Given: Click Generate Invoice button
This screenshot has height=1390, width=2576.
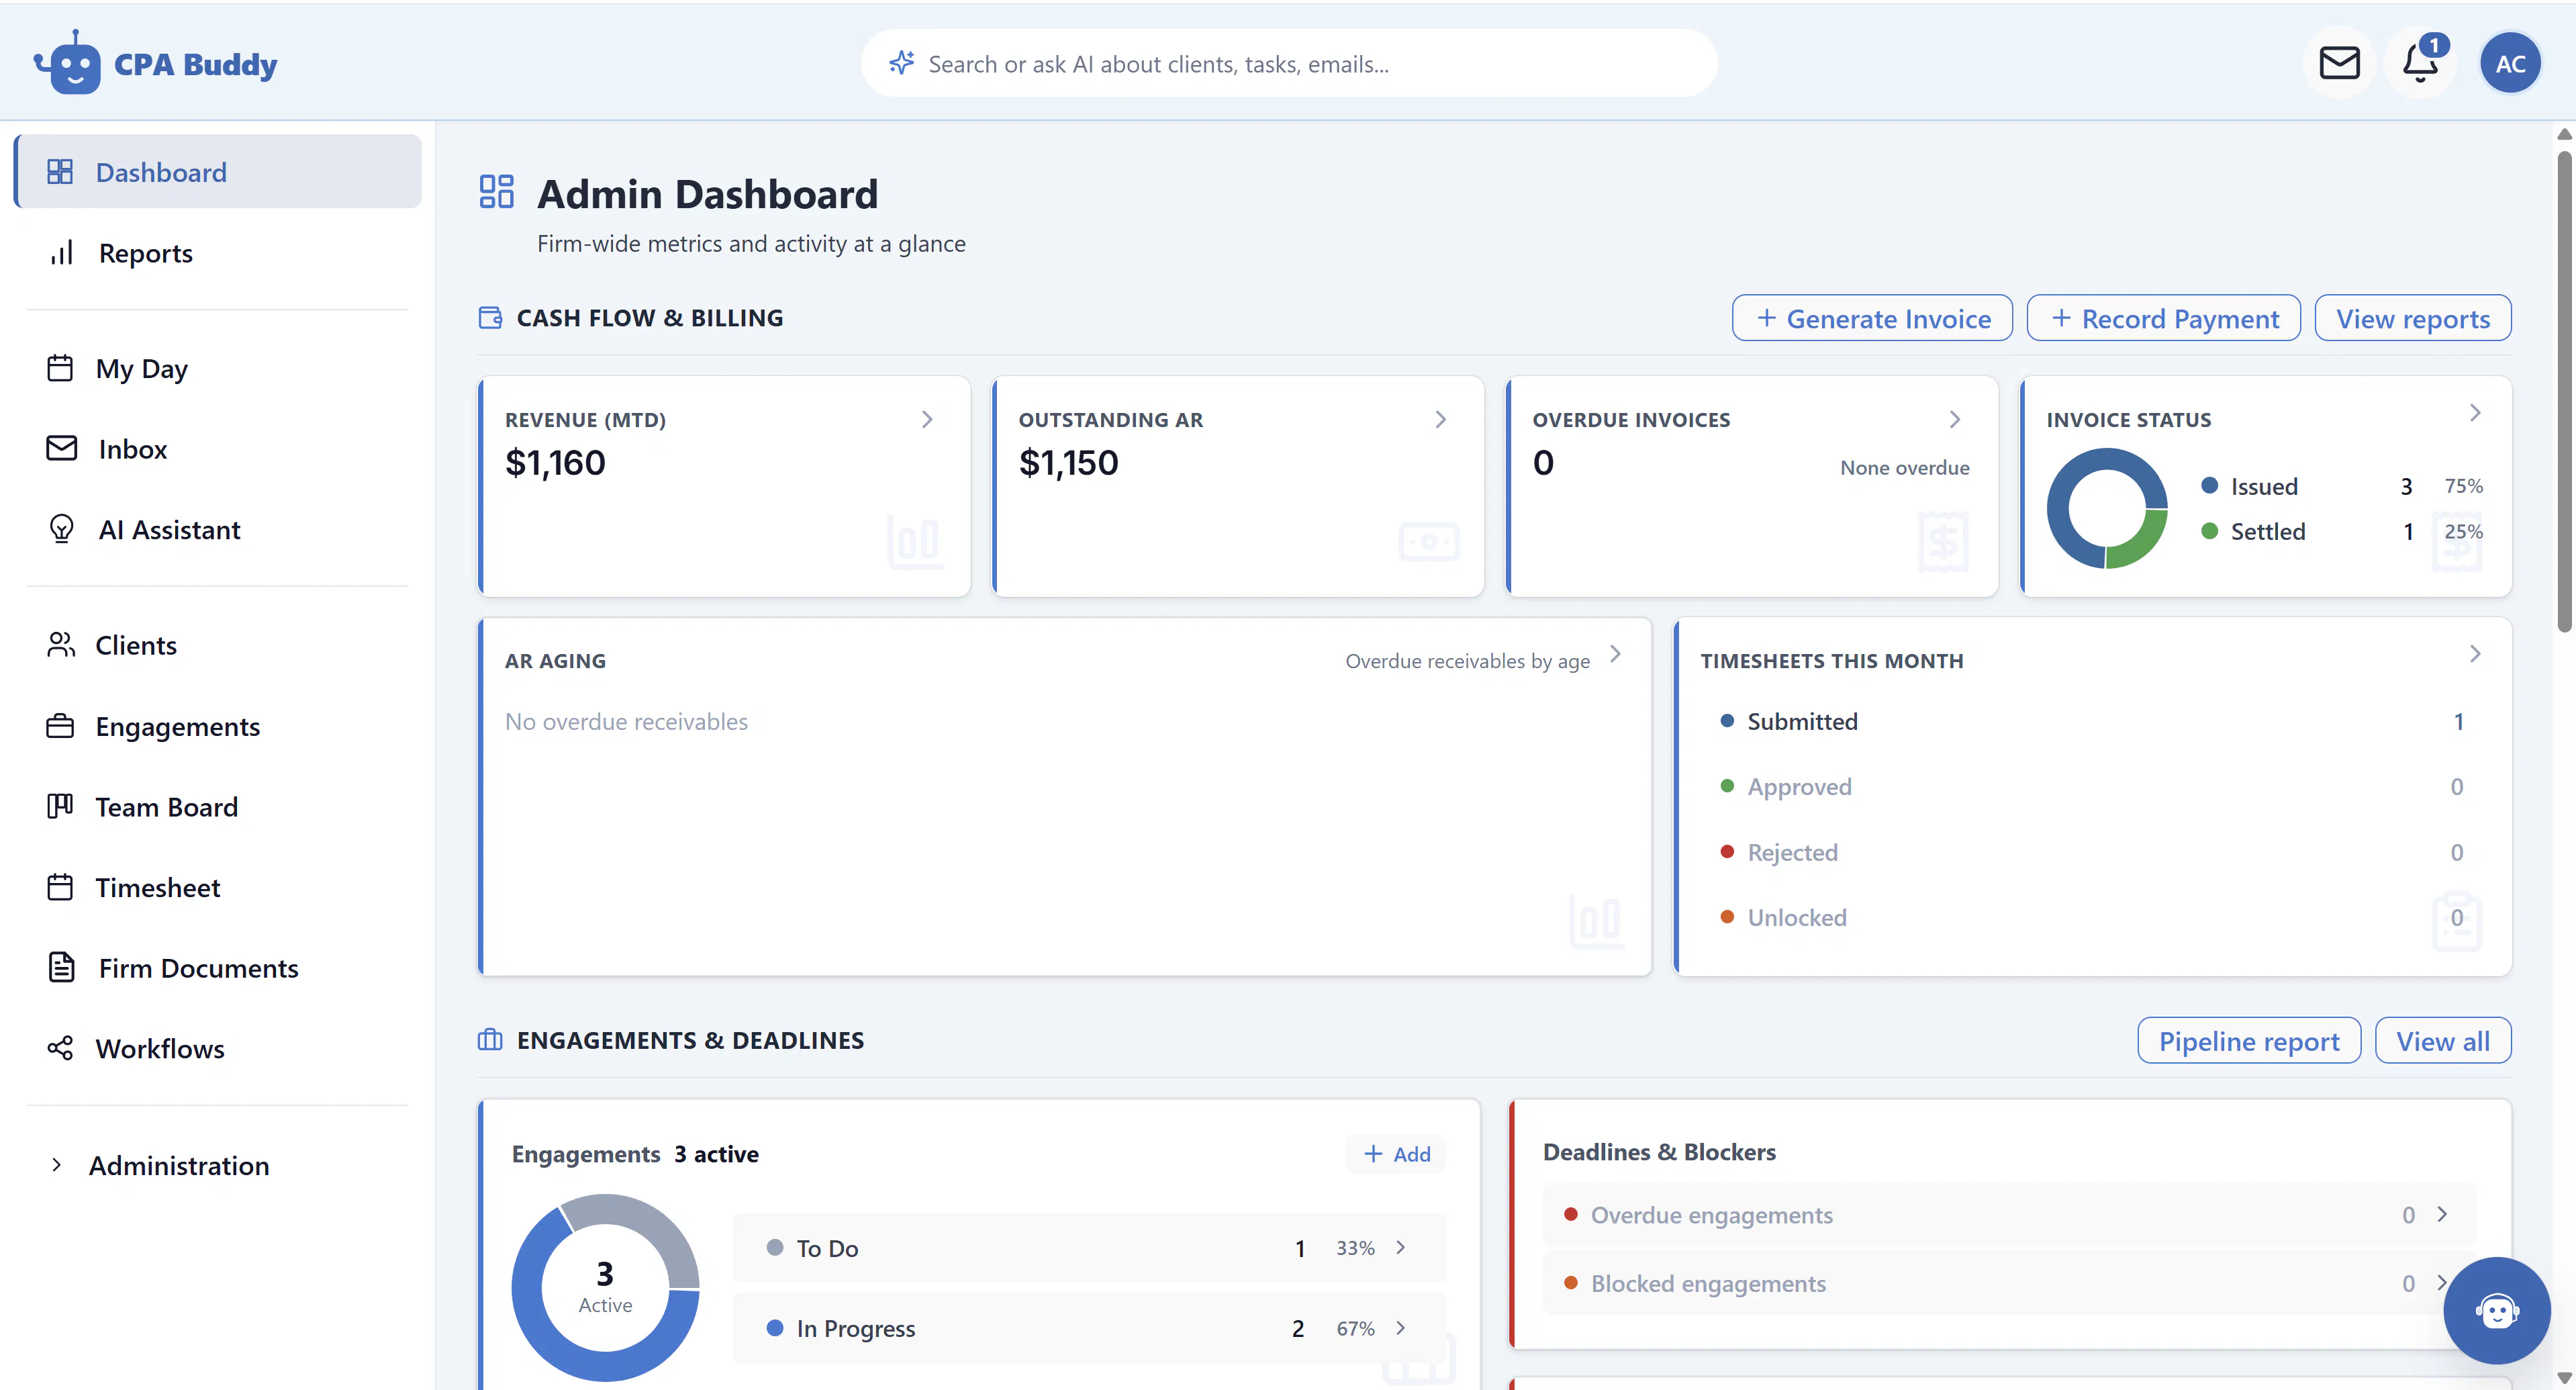Looking at the screenshot, I should point(1872,318).
